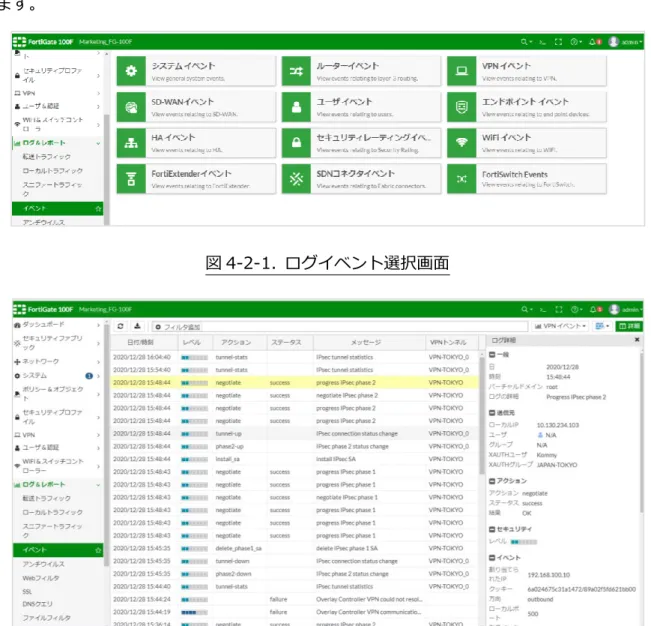Screen dimensions: 651x626
Task: Click the notification bell in lower header
Action: [595, 310]
